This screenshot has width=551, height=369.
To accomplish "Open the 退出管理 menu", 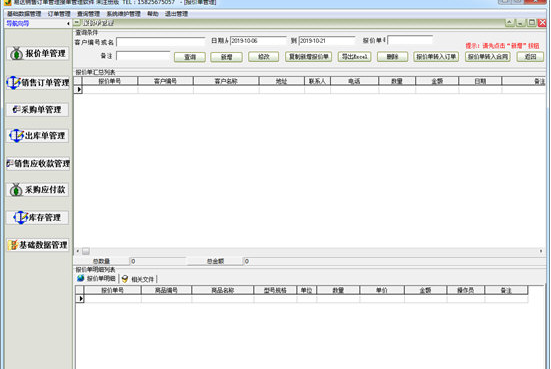I will (x=176, y=14).
